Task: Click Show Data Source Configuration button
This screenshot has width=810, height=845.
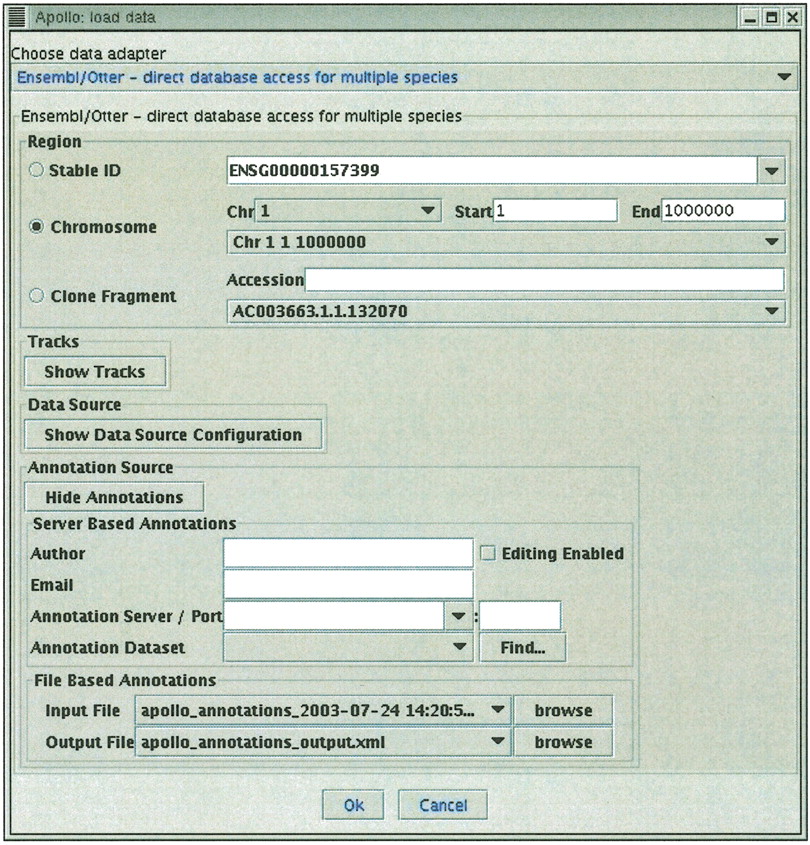Action: 173,435
